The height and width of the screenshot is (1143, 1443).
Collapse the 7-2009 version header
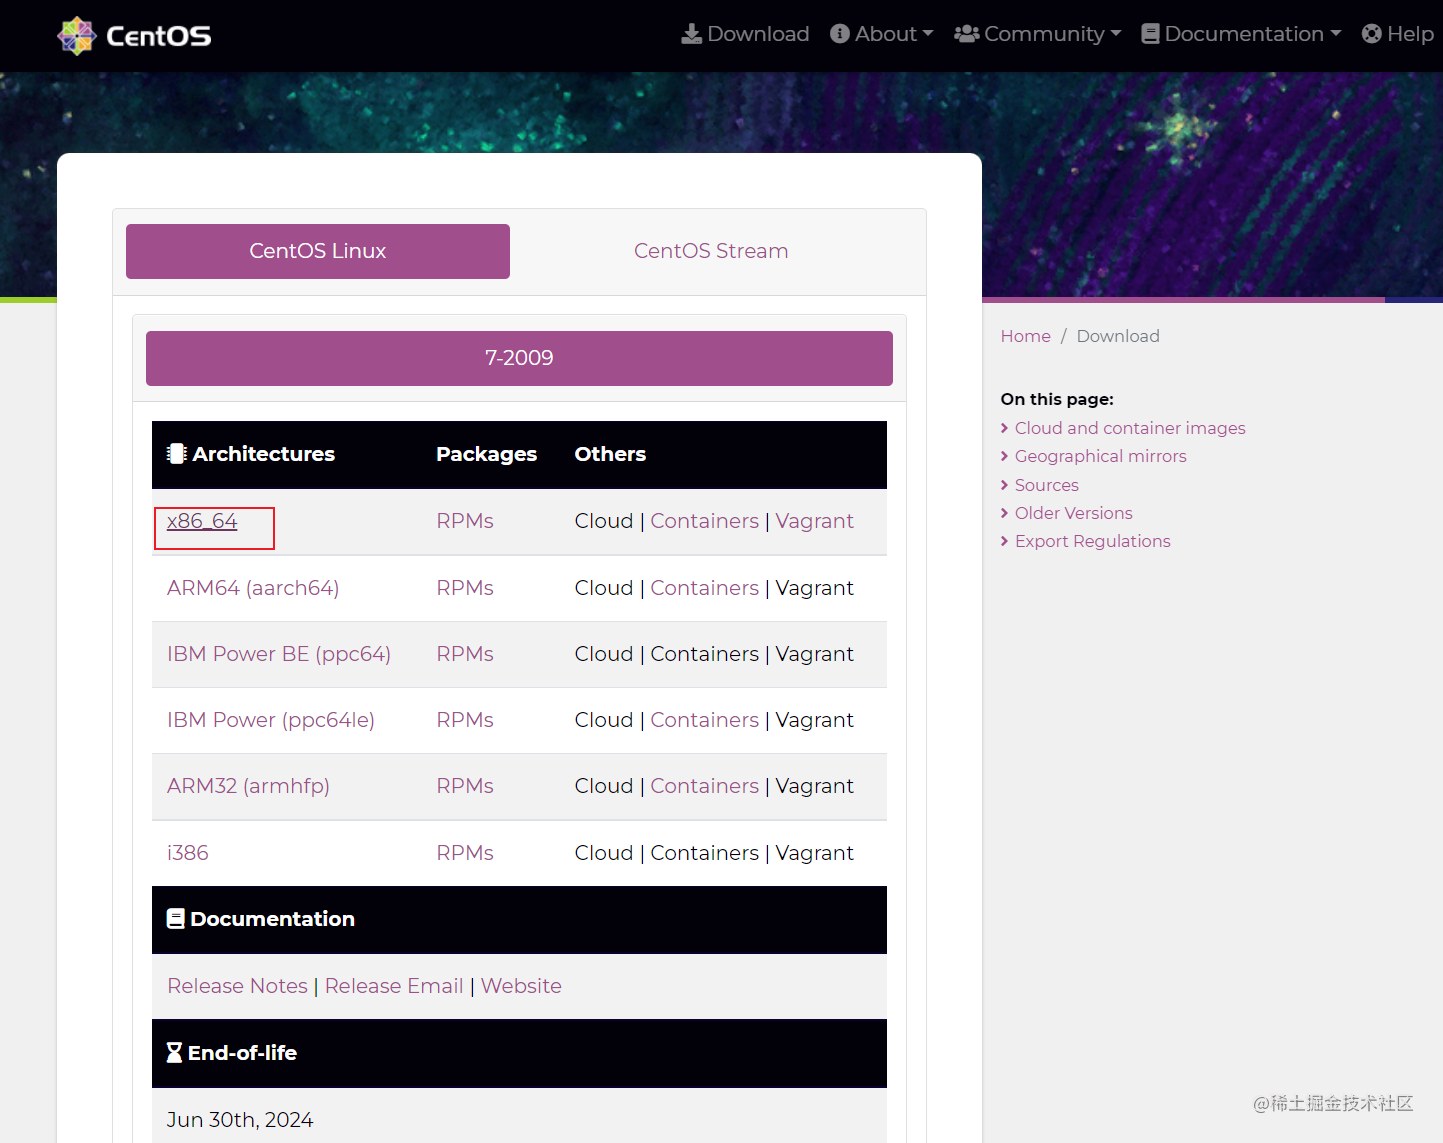[519, 358]
